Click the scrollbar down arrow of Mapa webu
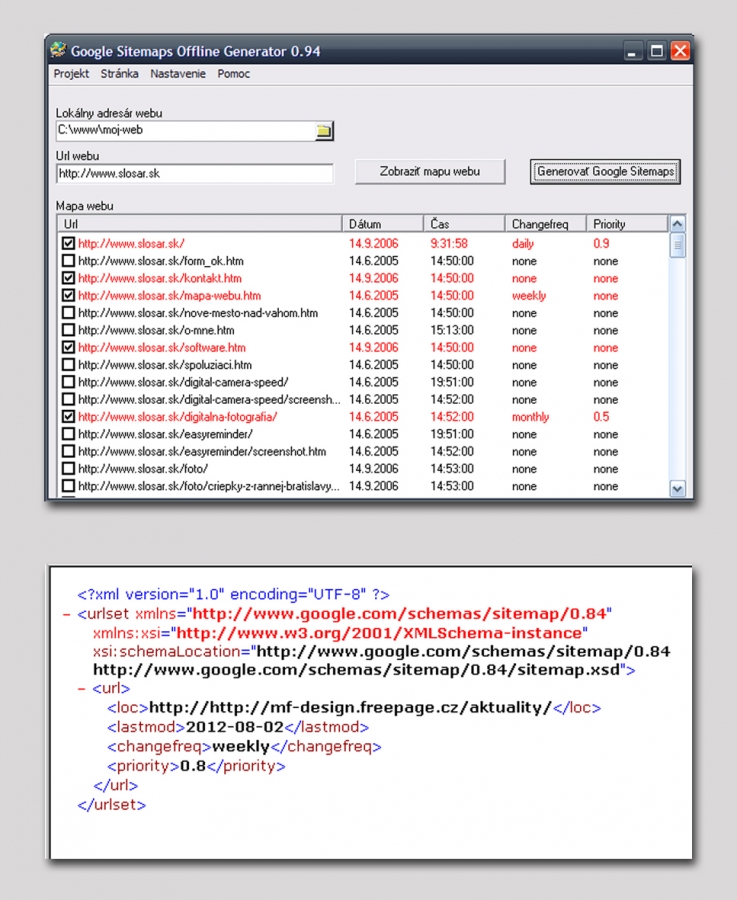Screen dimensions: 737x900 coord(677,489)
